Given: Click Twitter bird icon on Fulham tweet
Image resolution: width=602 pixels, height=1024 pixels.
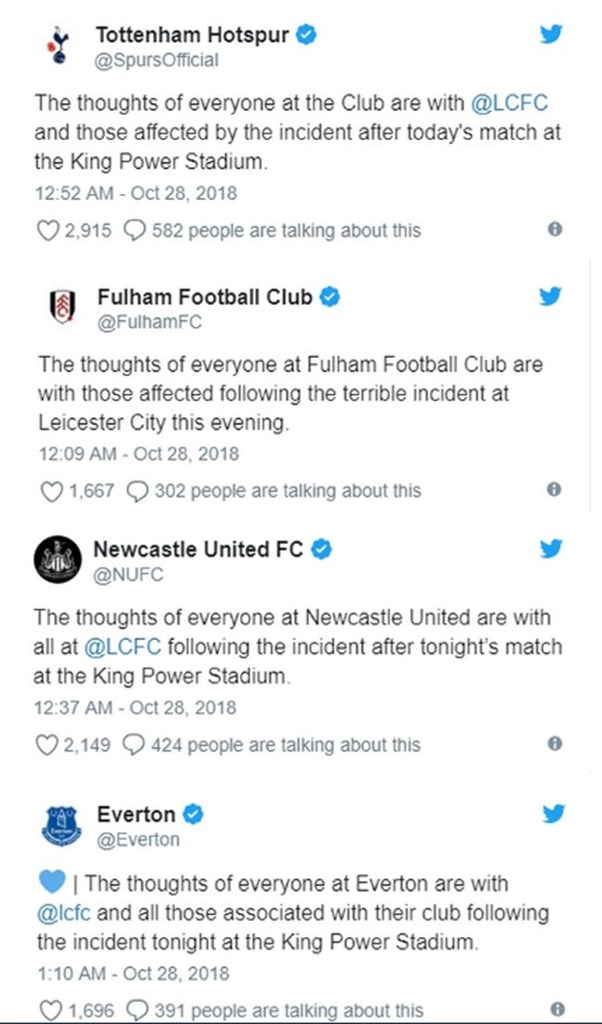Looking at the screenshot, I should click(x=551, y=296).
